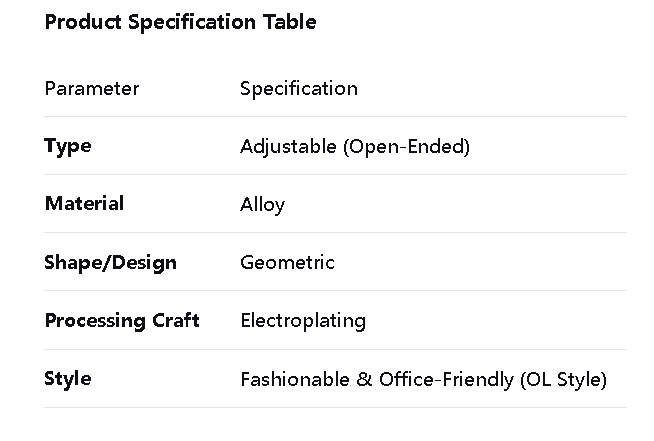This screenshot has height=441, width=654.
Task: Click the word Table in the heading
Action: 289,22
